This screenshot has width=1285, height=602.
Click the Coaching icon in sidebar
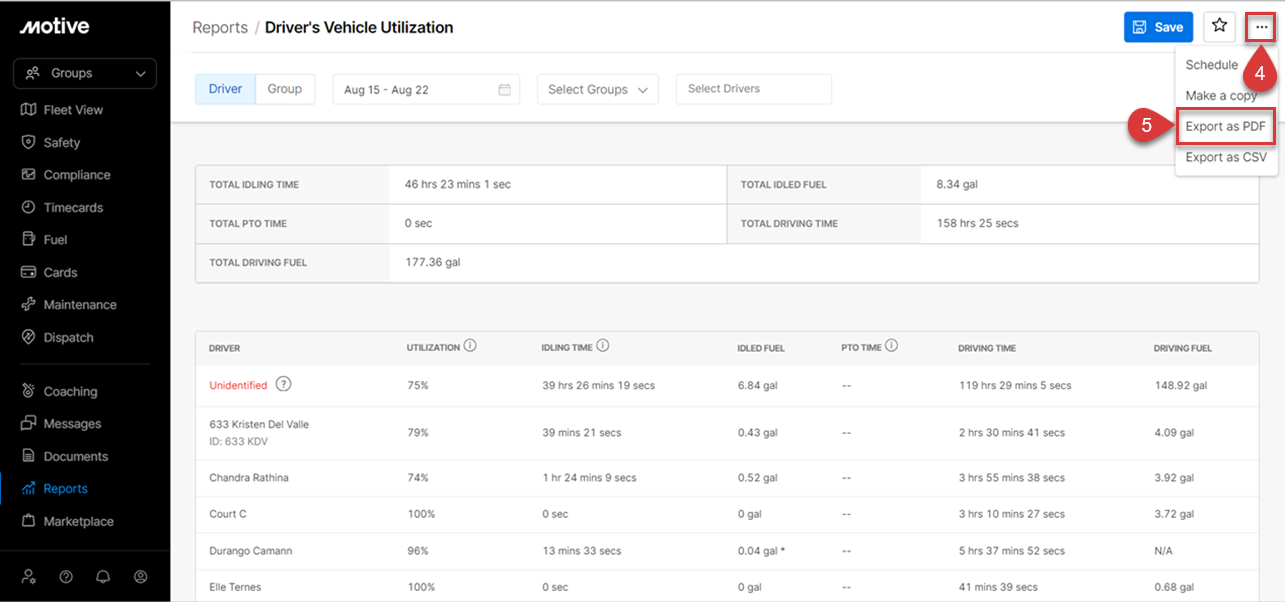[x=28, y=391]
